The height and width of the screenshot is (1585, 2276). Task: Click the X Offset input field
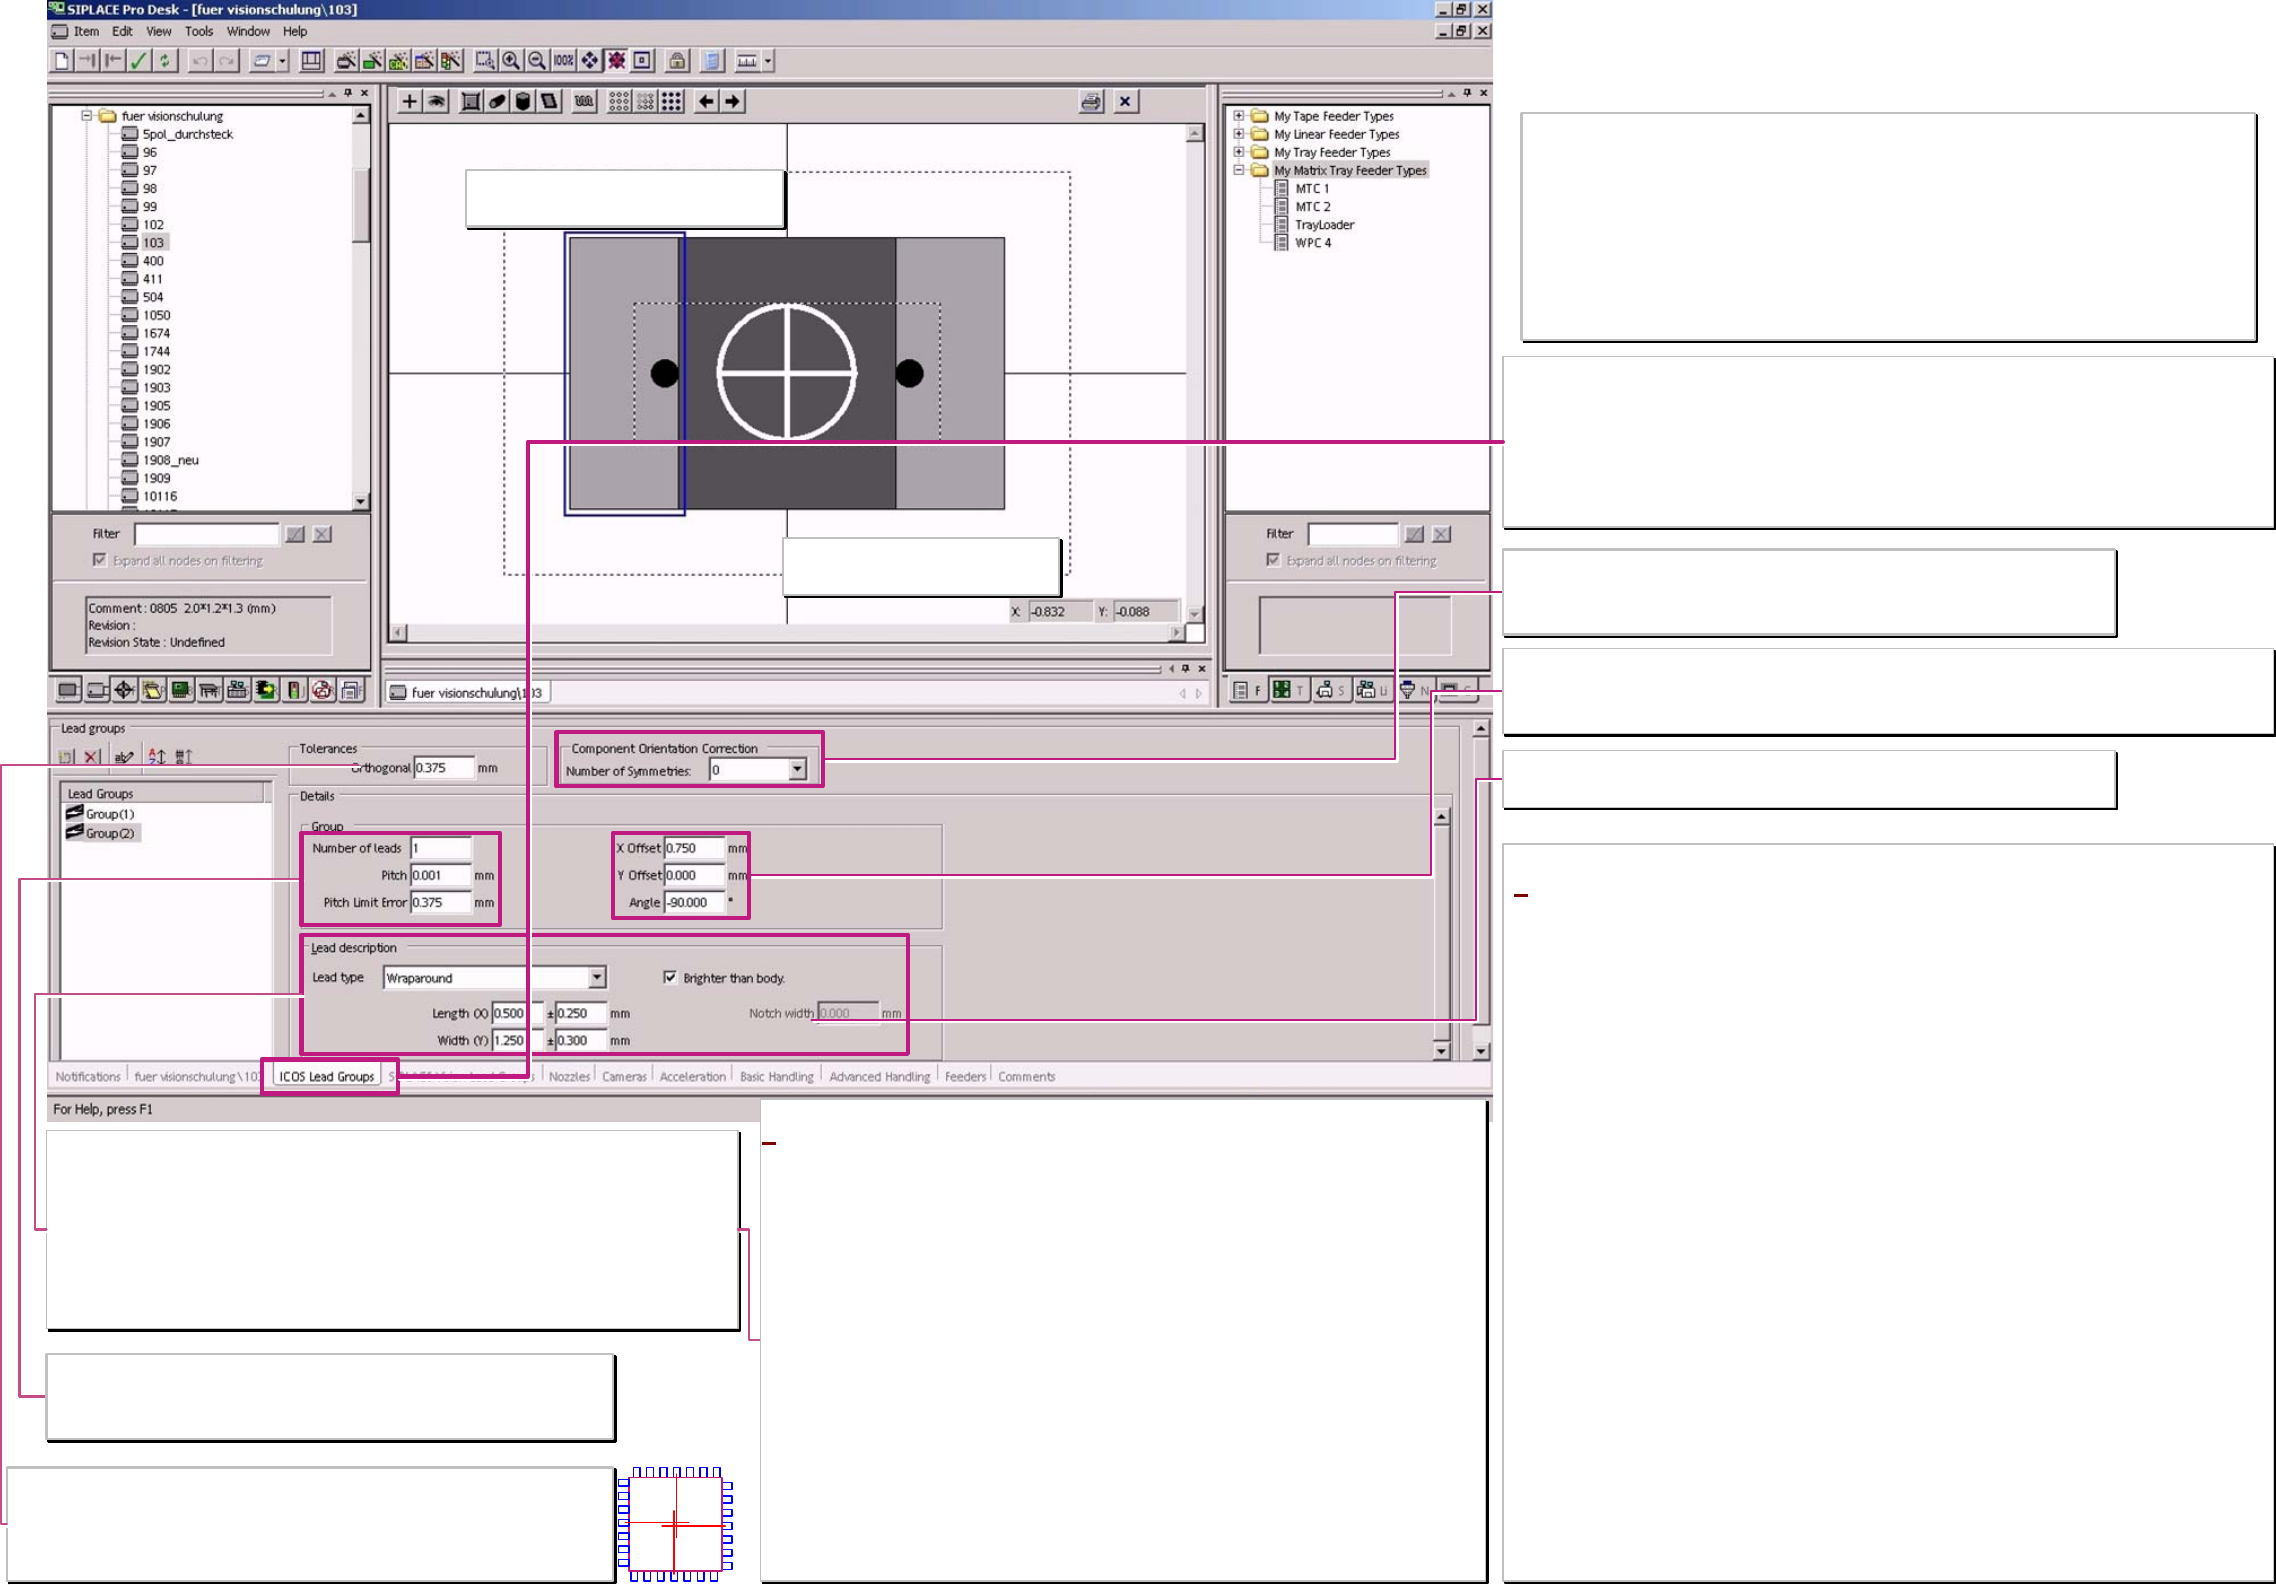coord(693,848)
